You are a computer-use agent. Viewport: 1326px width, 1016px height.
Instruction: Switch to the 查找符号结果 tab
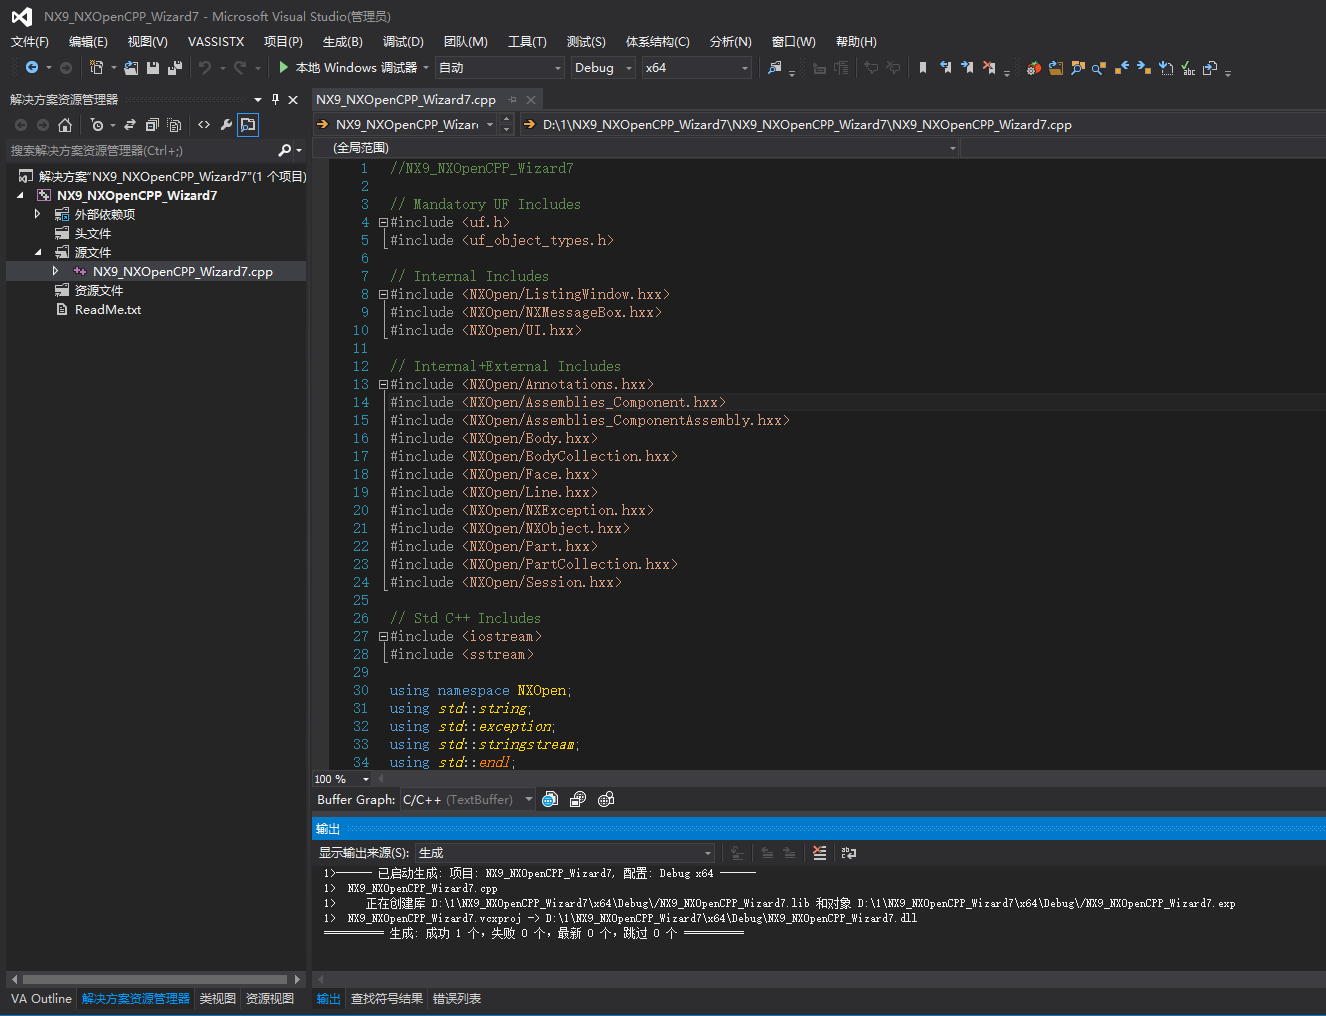387,998
